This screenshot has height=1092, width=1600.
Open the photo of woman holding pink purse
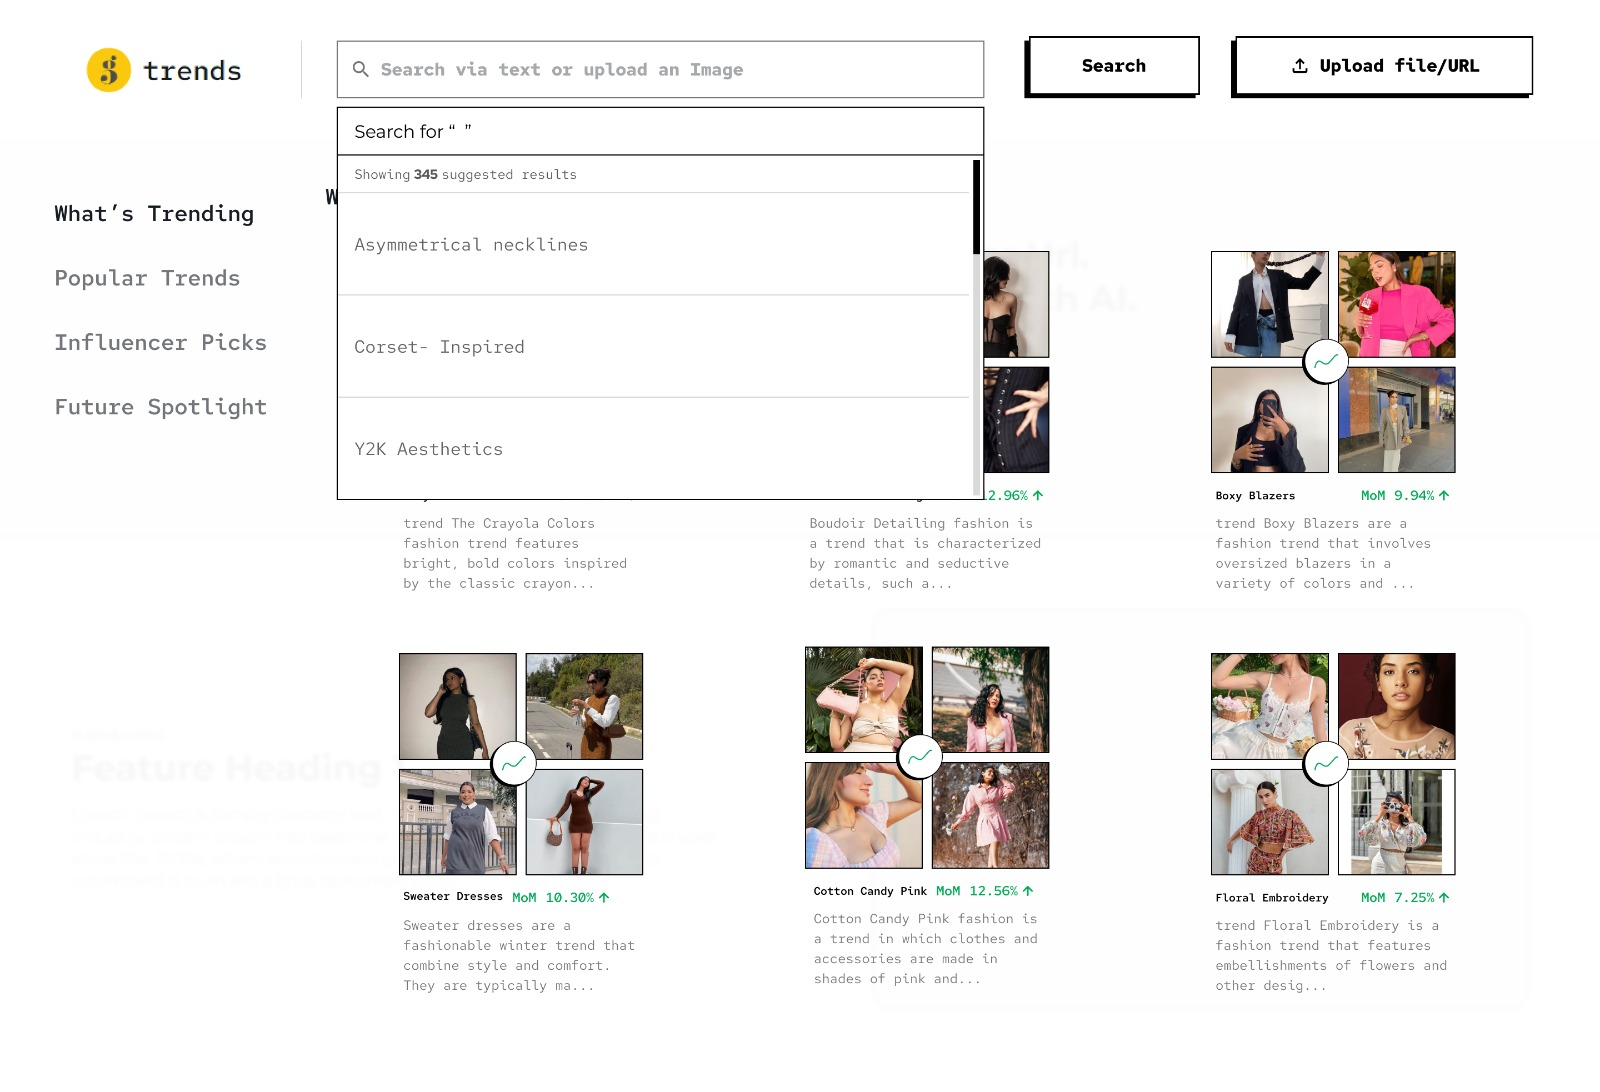tap(864, 700)
